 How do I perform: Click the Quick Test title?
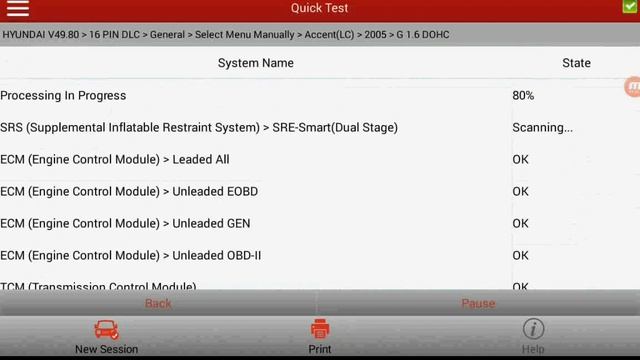[x=320, y=8]
